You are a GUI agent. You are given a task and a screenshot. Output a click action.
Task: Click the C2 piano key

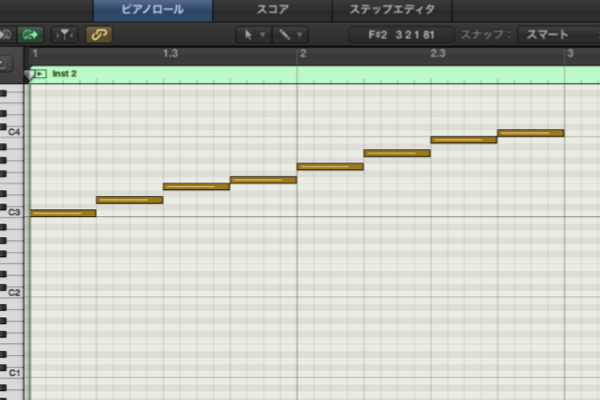[x=12, y=293]
